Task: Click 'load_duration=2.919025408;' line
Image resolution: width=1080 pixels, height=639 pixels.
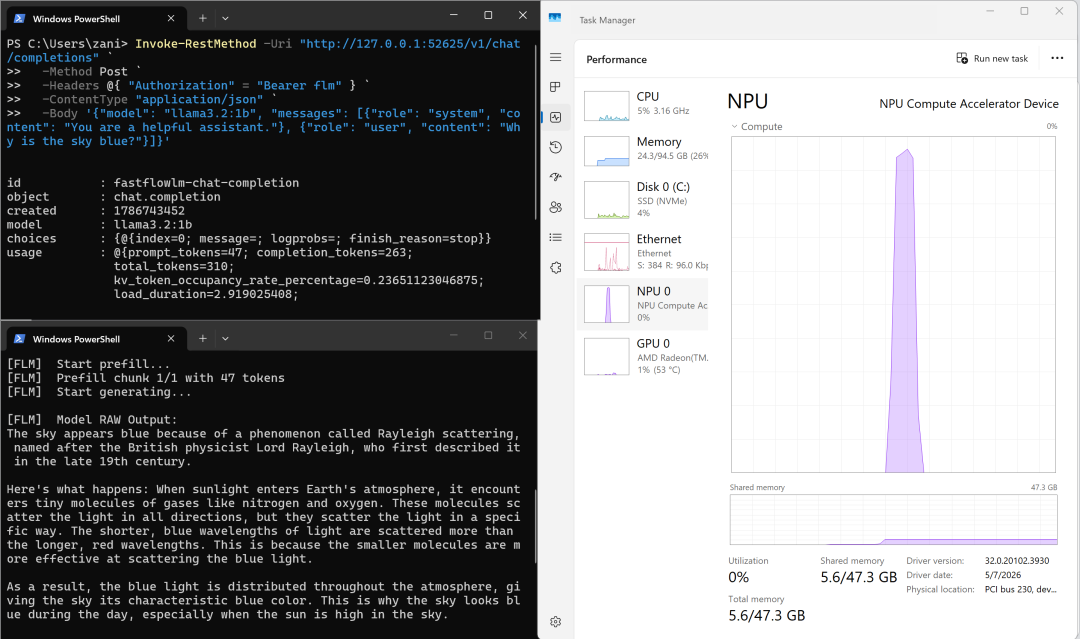Action: click(x=206, y=294)
